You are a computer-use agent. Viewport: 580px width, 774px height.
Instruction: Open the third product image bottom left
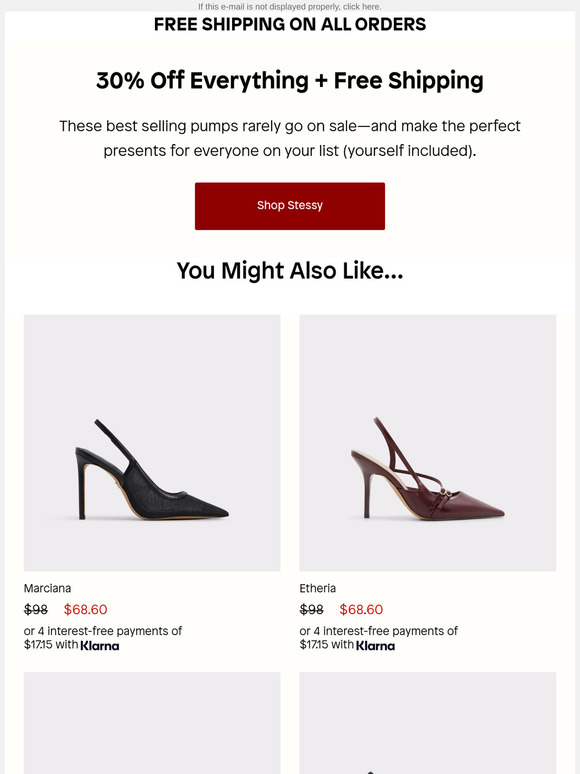coord(152,723)
